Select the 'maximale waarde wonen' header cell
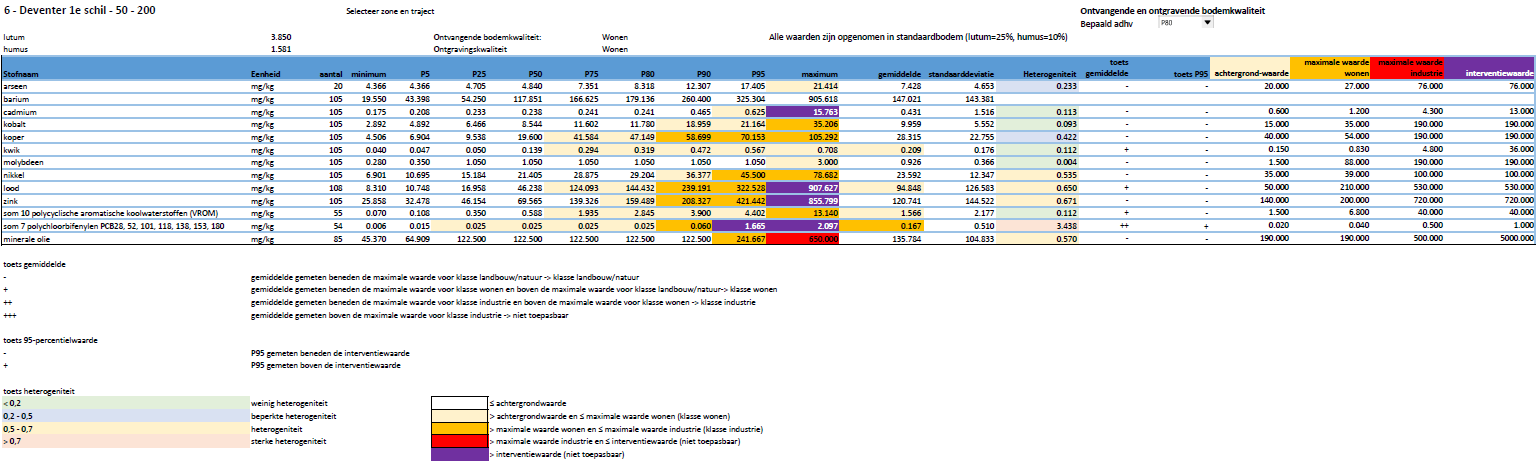 (1329, 68)
